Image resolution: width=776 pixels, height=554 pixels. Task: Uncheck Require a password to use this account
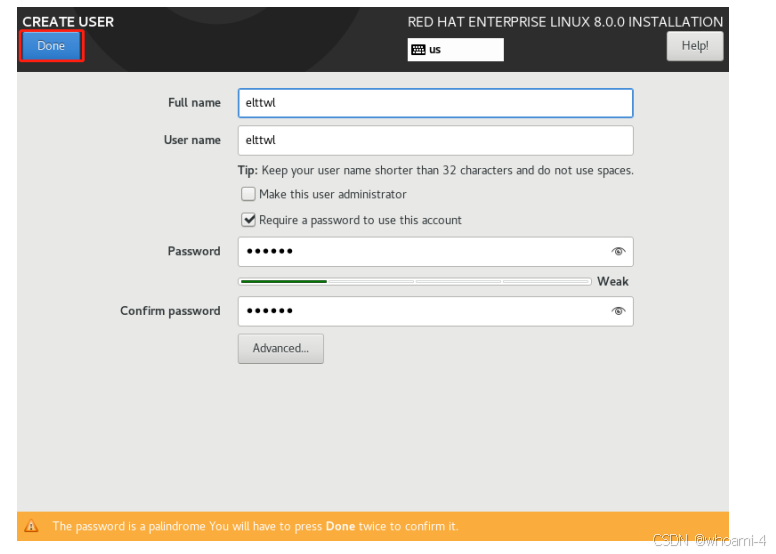click(248, 220)
